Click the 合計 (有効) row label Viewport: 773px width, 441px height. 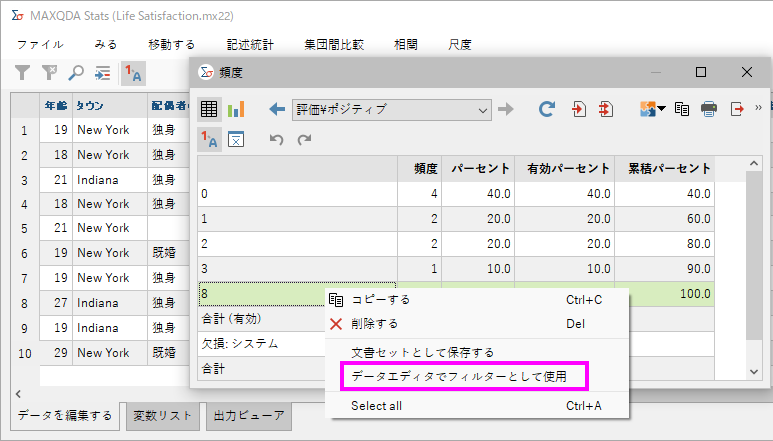[232, 319]
